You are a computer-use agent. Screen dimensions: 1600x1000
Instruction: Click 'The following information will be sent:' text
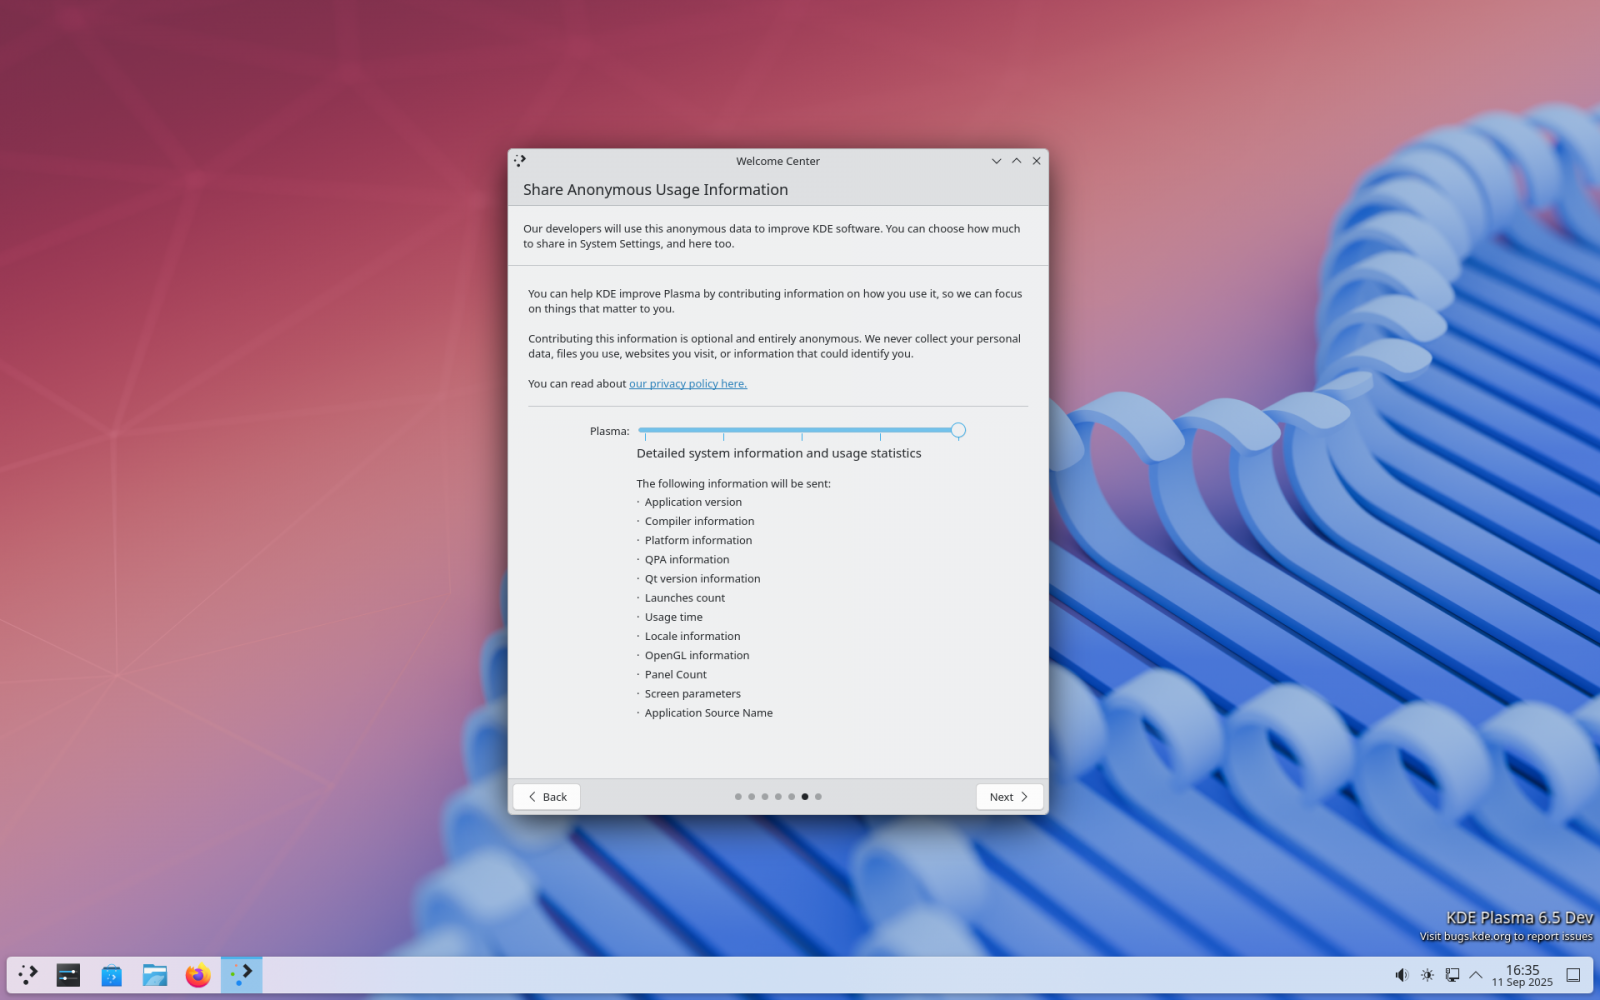point(733,484)
